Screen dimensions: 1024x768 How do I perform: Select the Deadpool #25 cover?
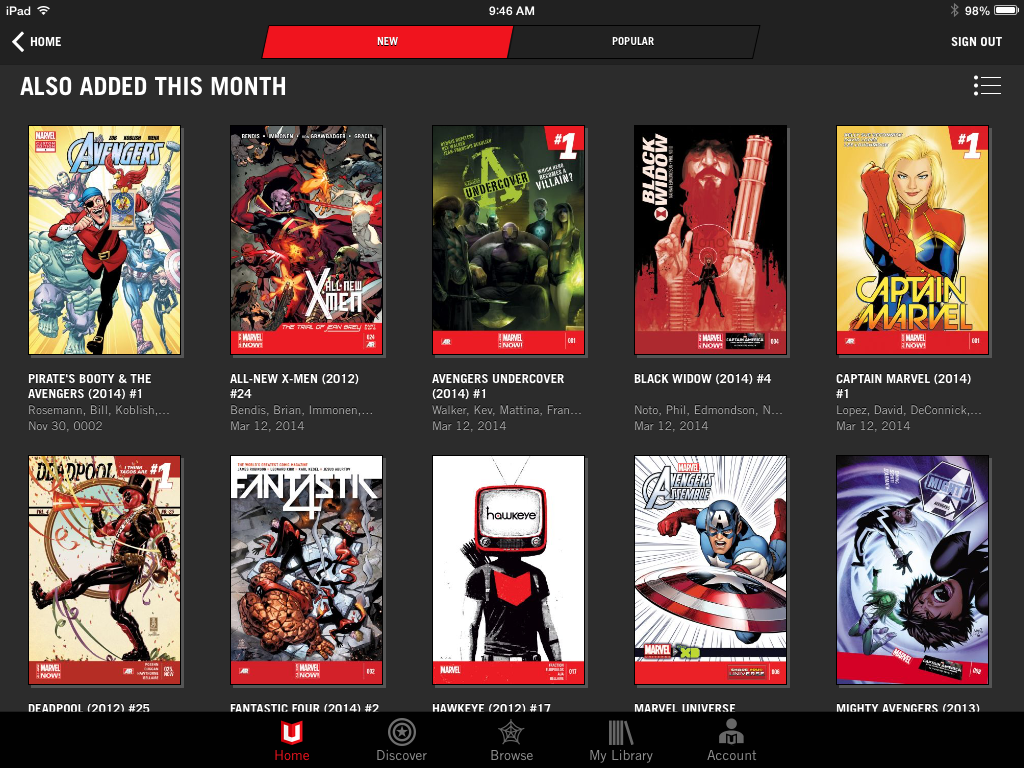tap(105, 570)
